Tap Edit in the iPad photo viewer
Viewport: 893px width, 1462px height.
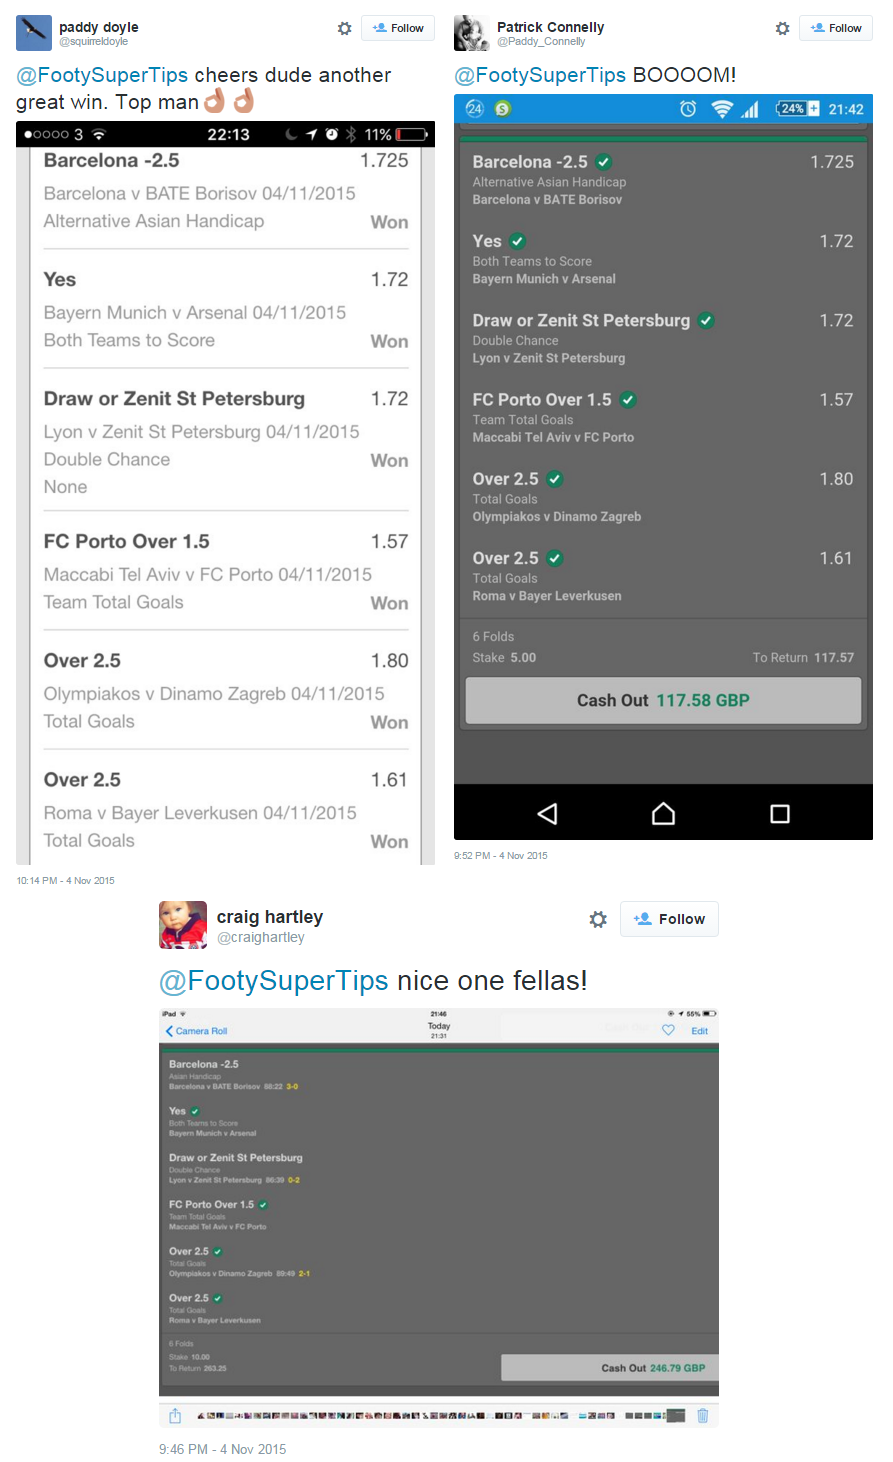click(x=700, y=1031)
